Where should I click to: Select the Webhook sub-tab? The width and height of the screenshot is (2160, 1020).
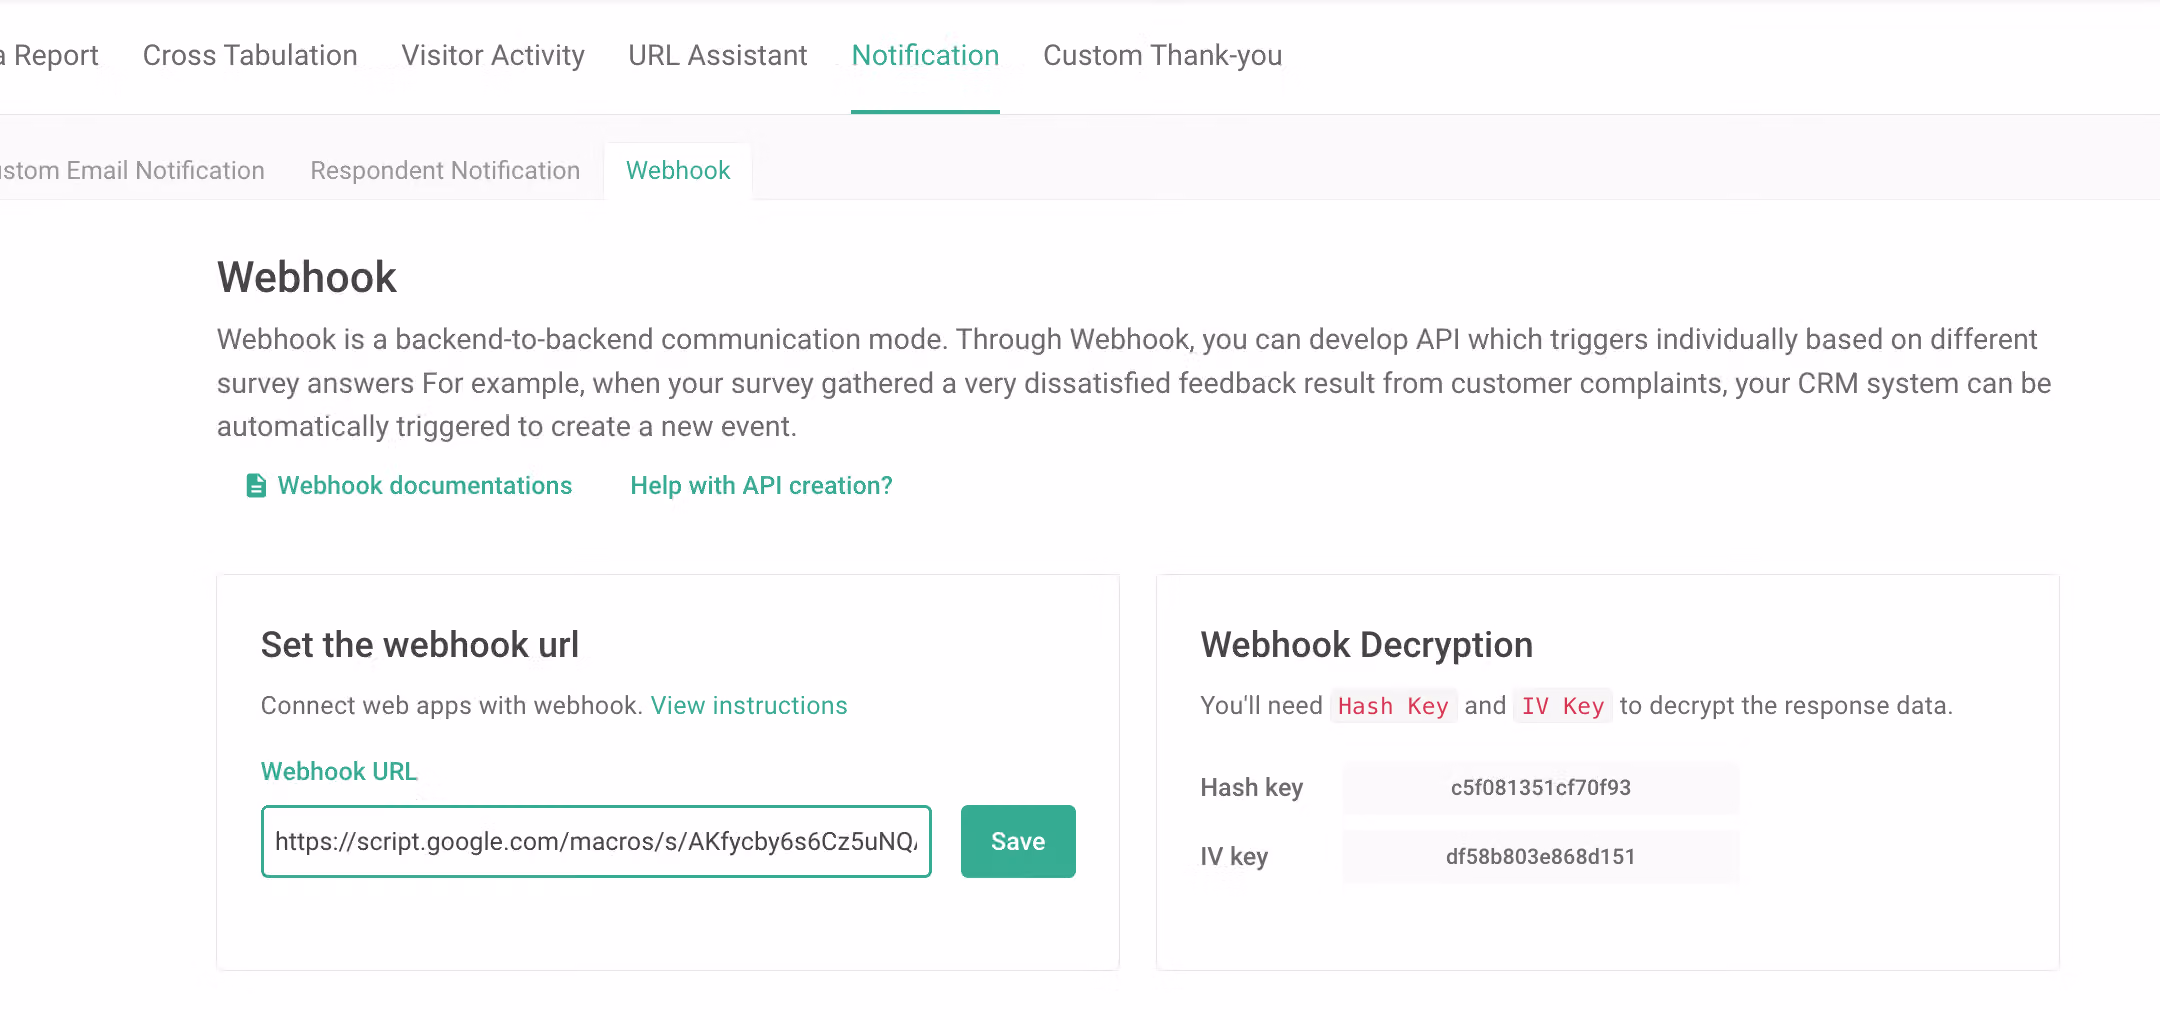(678, 170)
